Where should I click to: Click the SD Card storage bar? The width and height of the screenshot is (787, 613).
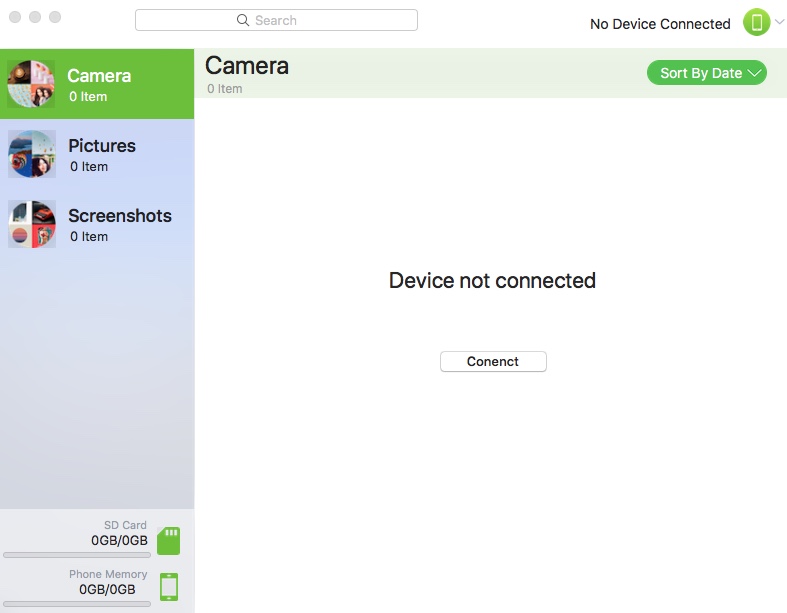click(77, 555)
